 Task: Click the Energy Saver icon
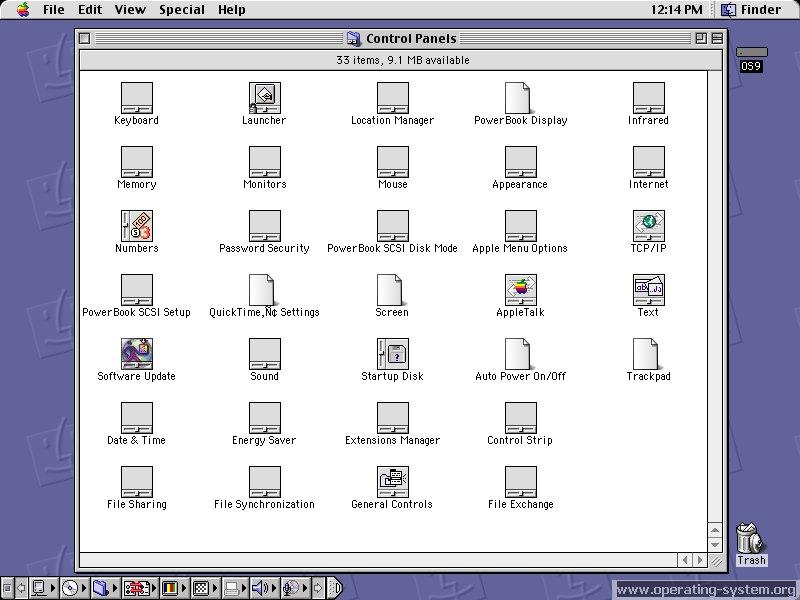[x=264, y=418]
